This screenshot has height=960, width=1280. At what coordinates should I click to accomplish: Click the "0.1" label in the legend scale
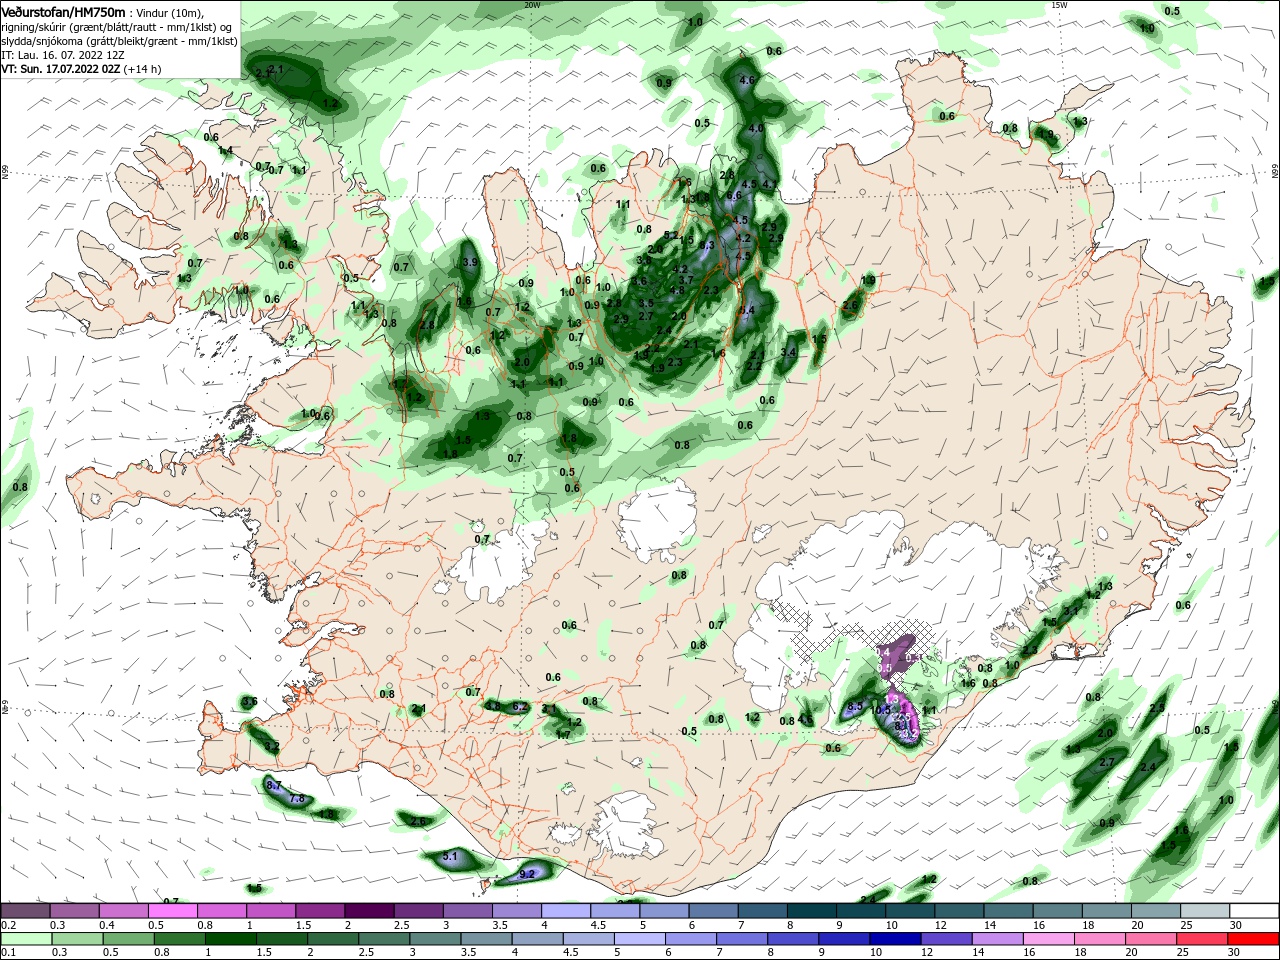tap(8, 953)
